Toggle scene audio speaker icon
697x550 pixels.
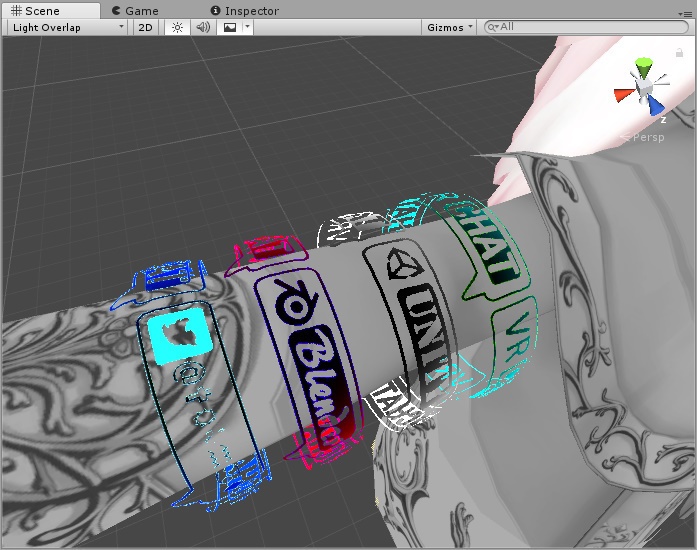click(203, 28)
